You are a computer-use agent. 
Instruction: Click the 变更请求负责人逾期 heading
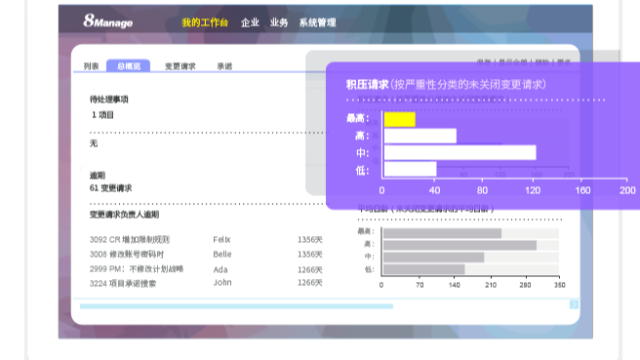coord(124,215)
